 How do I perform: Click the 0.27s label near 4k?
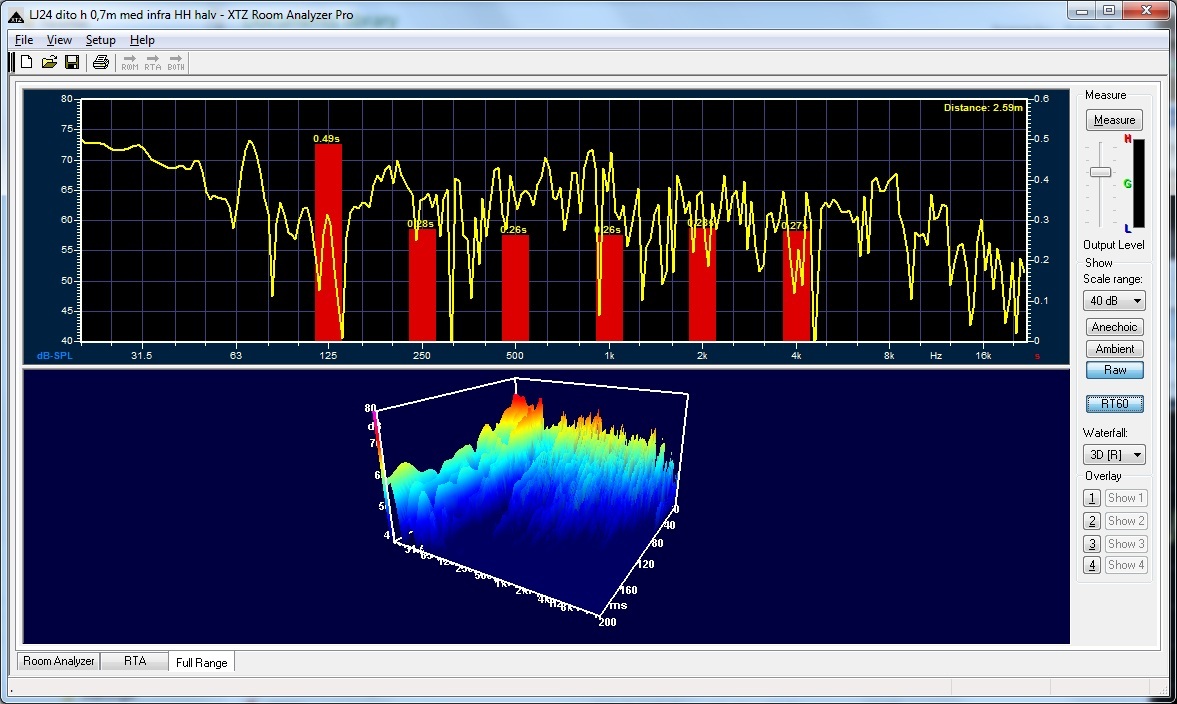(x=794, y=225)
